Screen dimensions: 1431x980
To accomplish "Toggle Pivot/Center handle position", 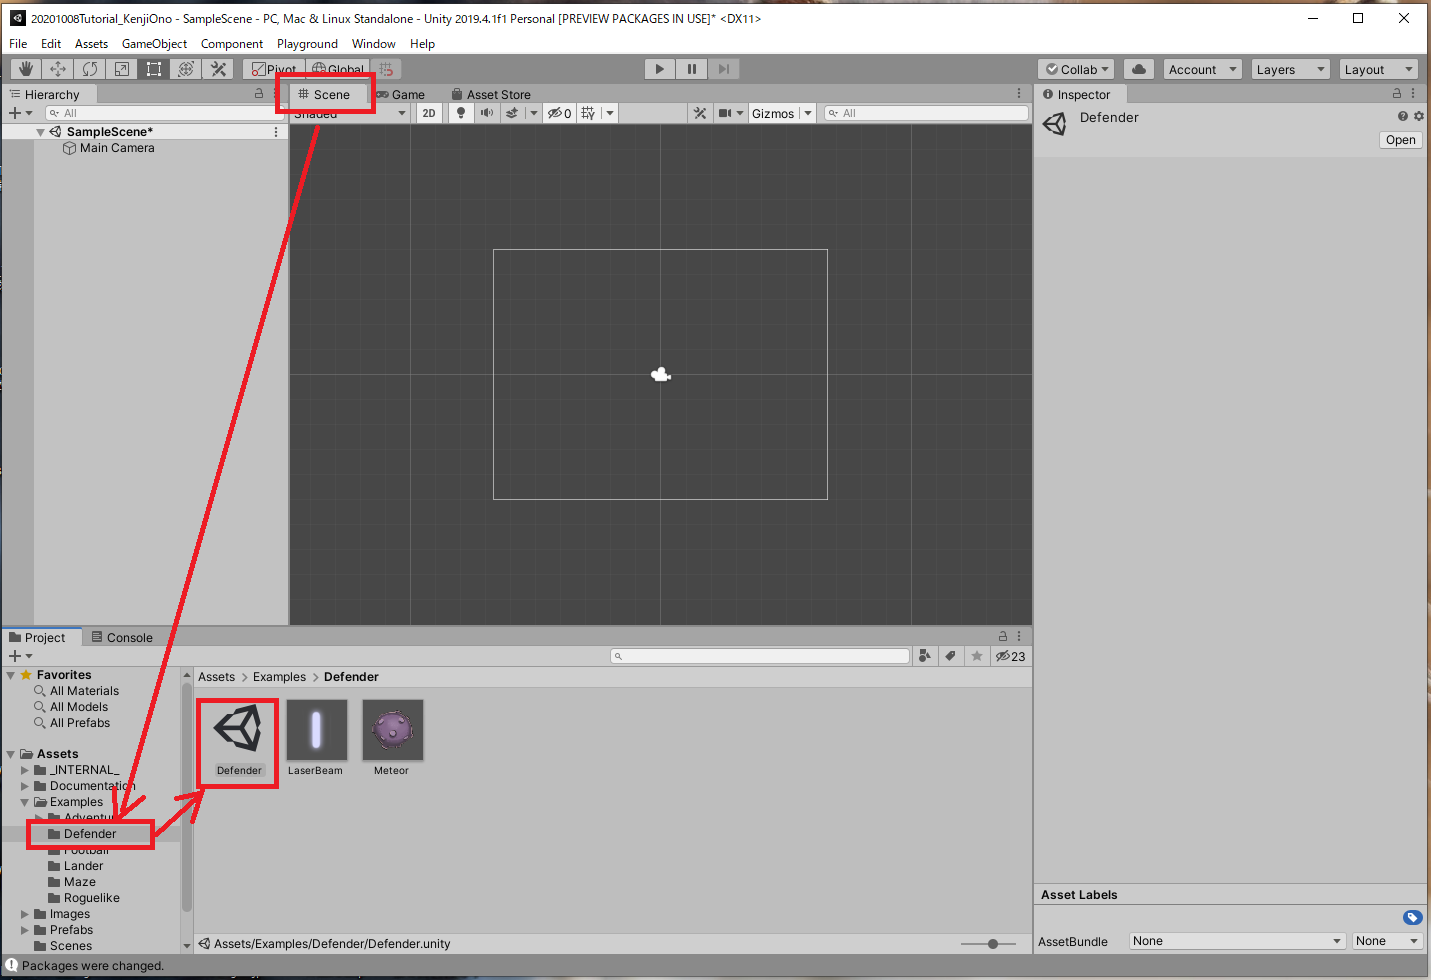I will pos(273,69).
